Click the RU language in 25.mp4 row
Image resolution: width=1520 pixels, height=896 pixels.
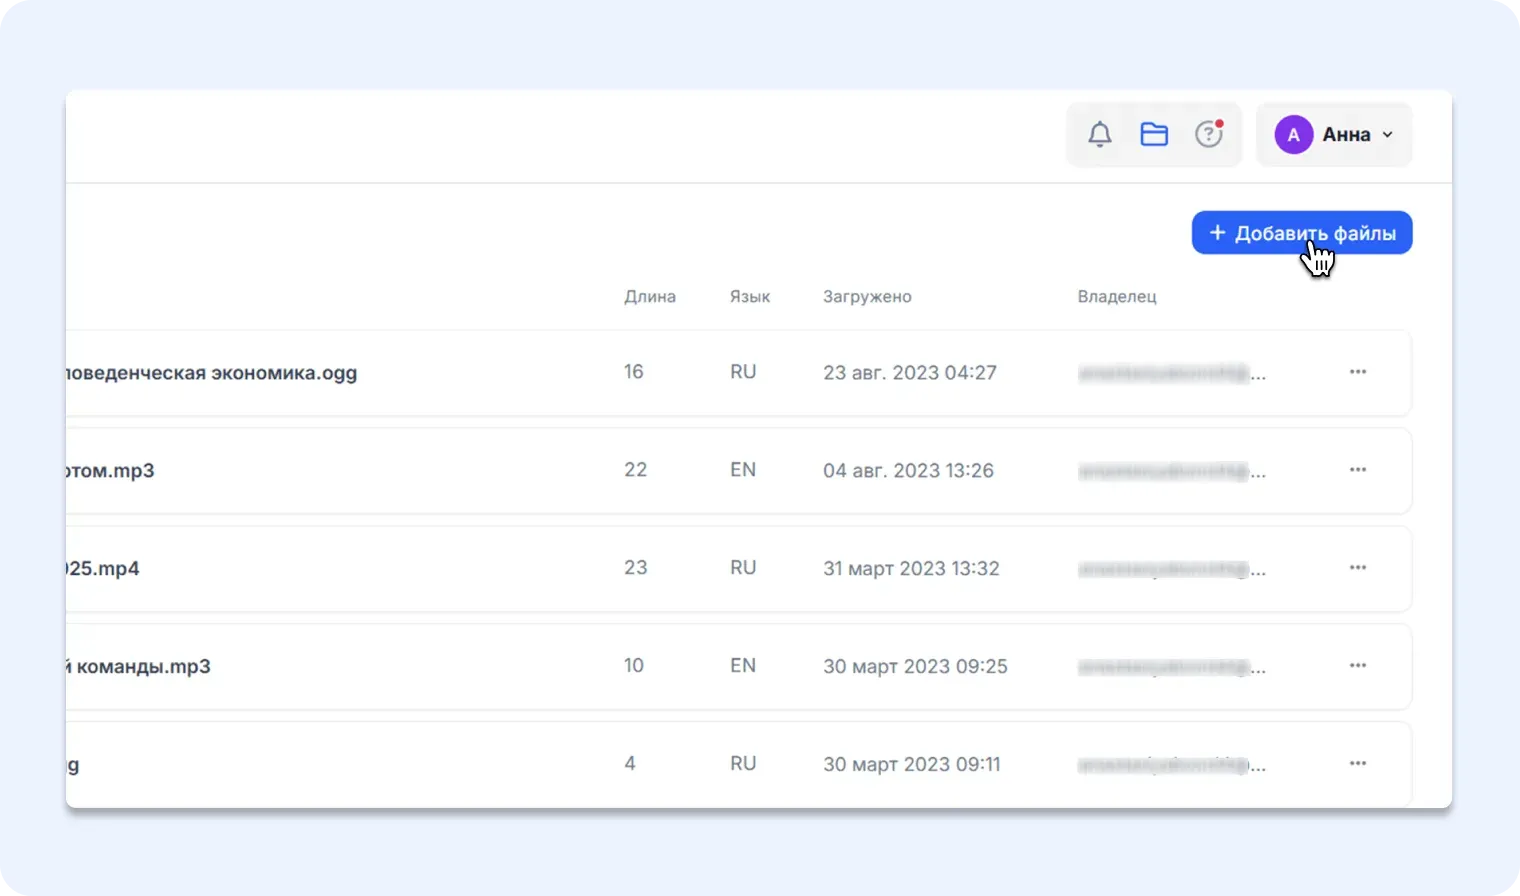743,568
